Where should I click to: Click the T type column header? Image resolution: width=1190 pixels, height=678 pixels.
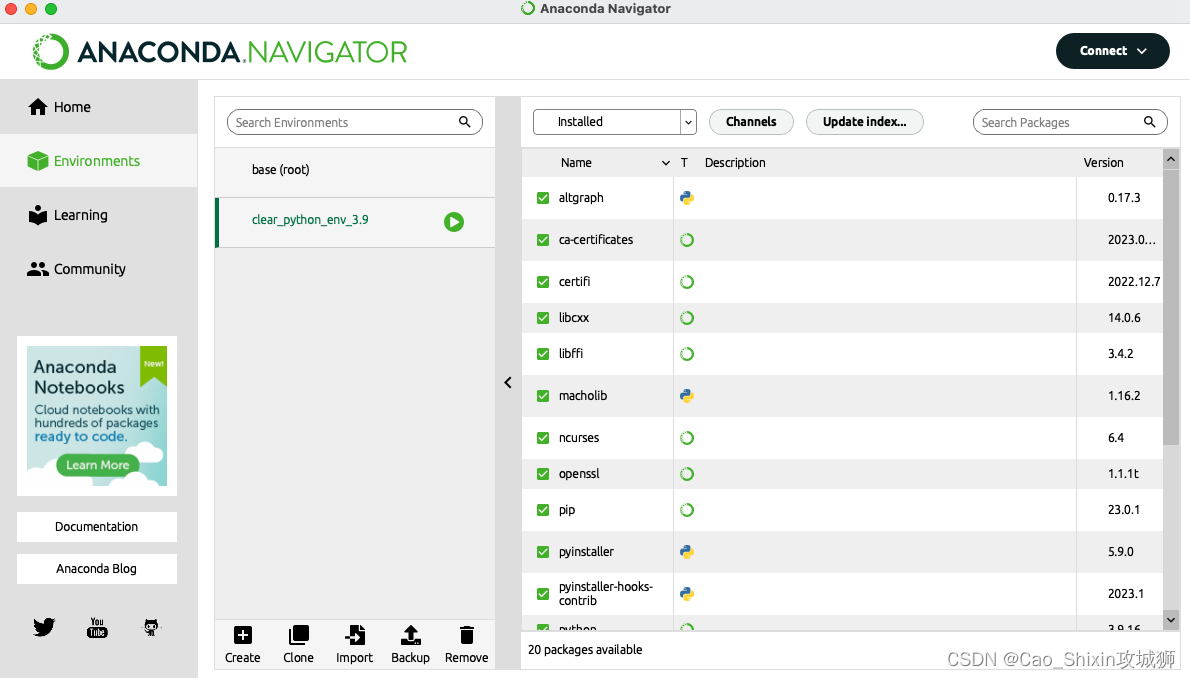coord(685,162)
